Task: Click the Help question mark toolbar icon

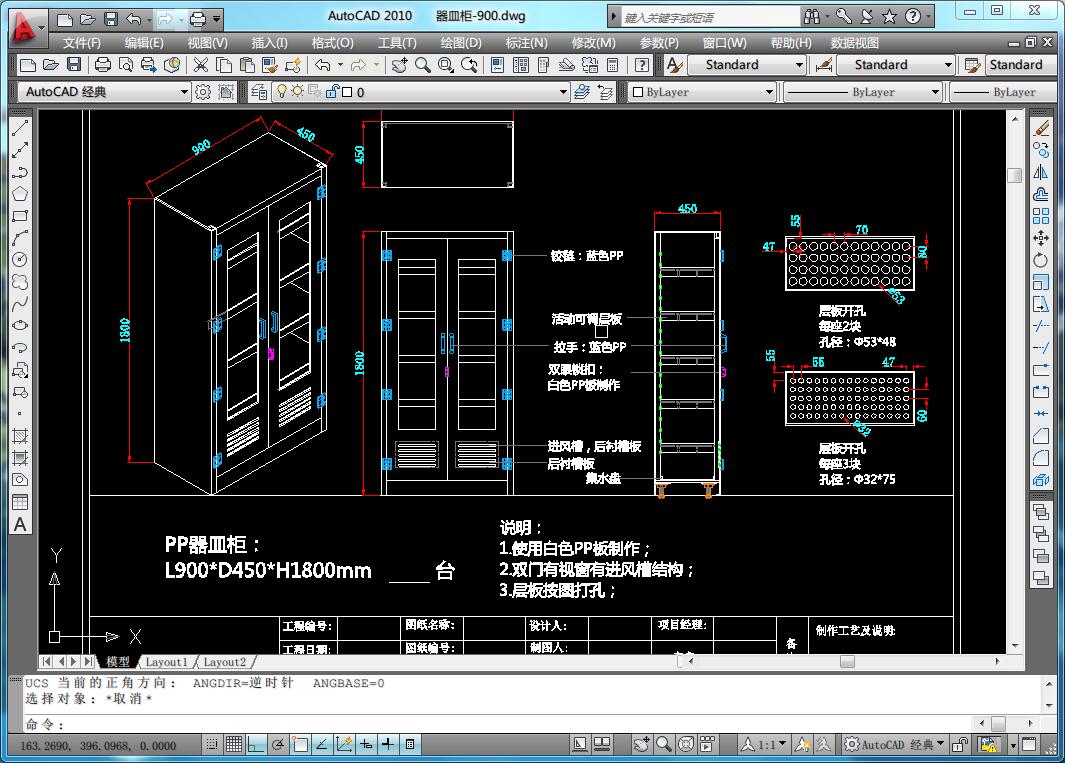Action: [641, 65]
